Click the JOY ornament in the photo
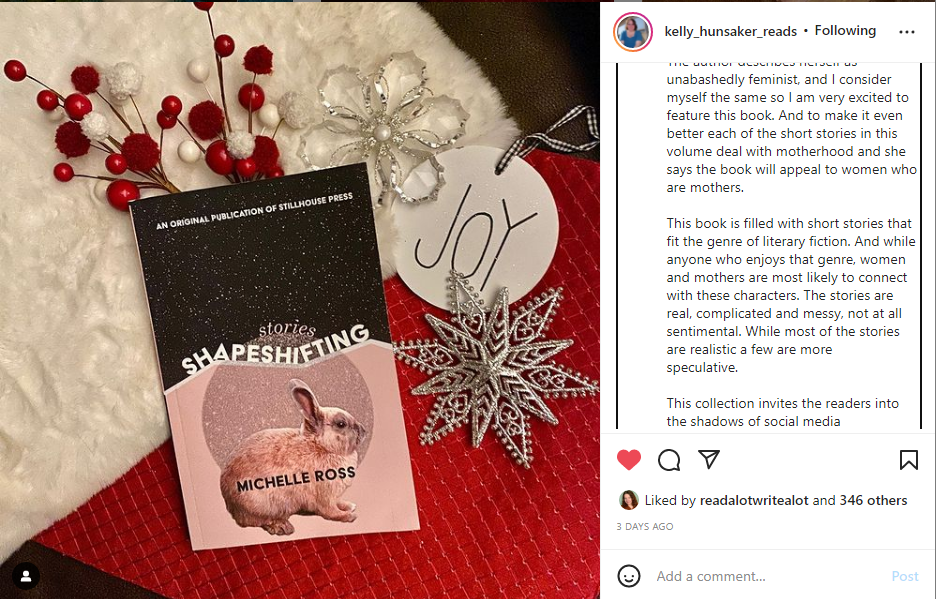This screenshot has width=936, height=599. (478, 230)
